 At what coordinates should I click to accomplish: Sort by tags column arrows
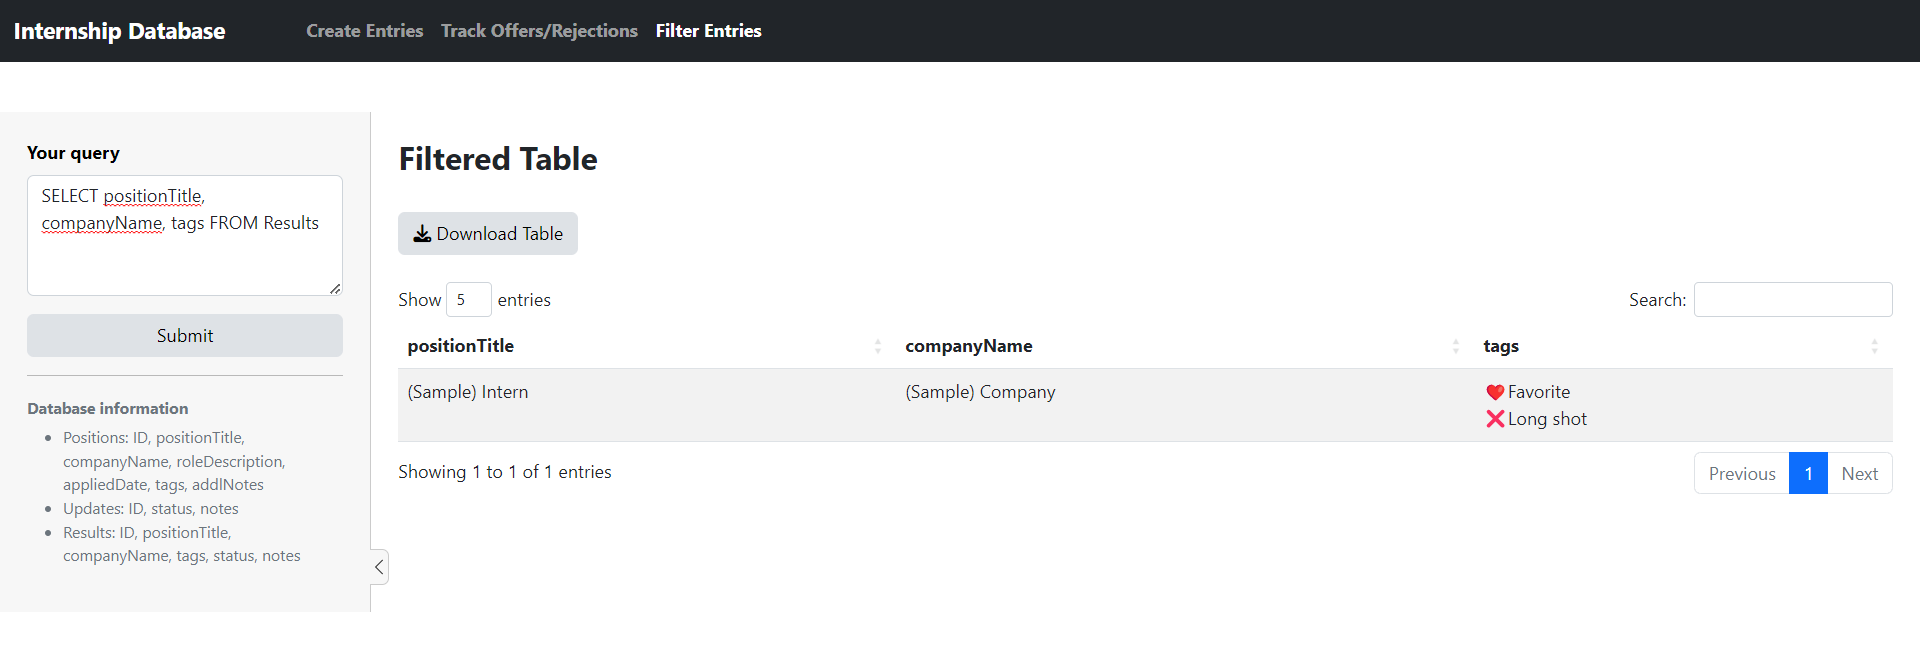click(1874, 346)
